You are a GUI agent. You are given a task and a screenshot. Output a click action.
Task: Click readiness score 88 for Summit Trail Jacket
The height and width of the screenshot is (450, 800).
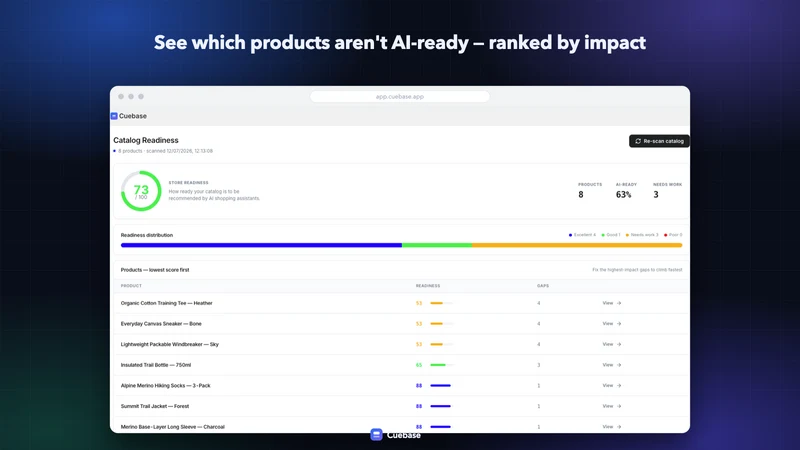(419, 406)
